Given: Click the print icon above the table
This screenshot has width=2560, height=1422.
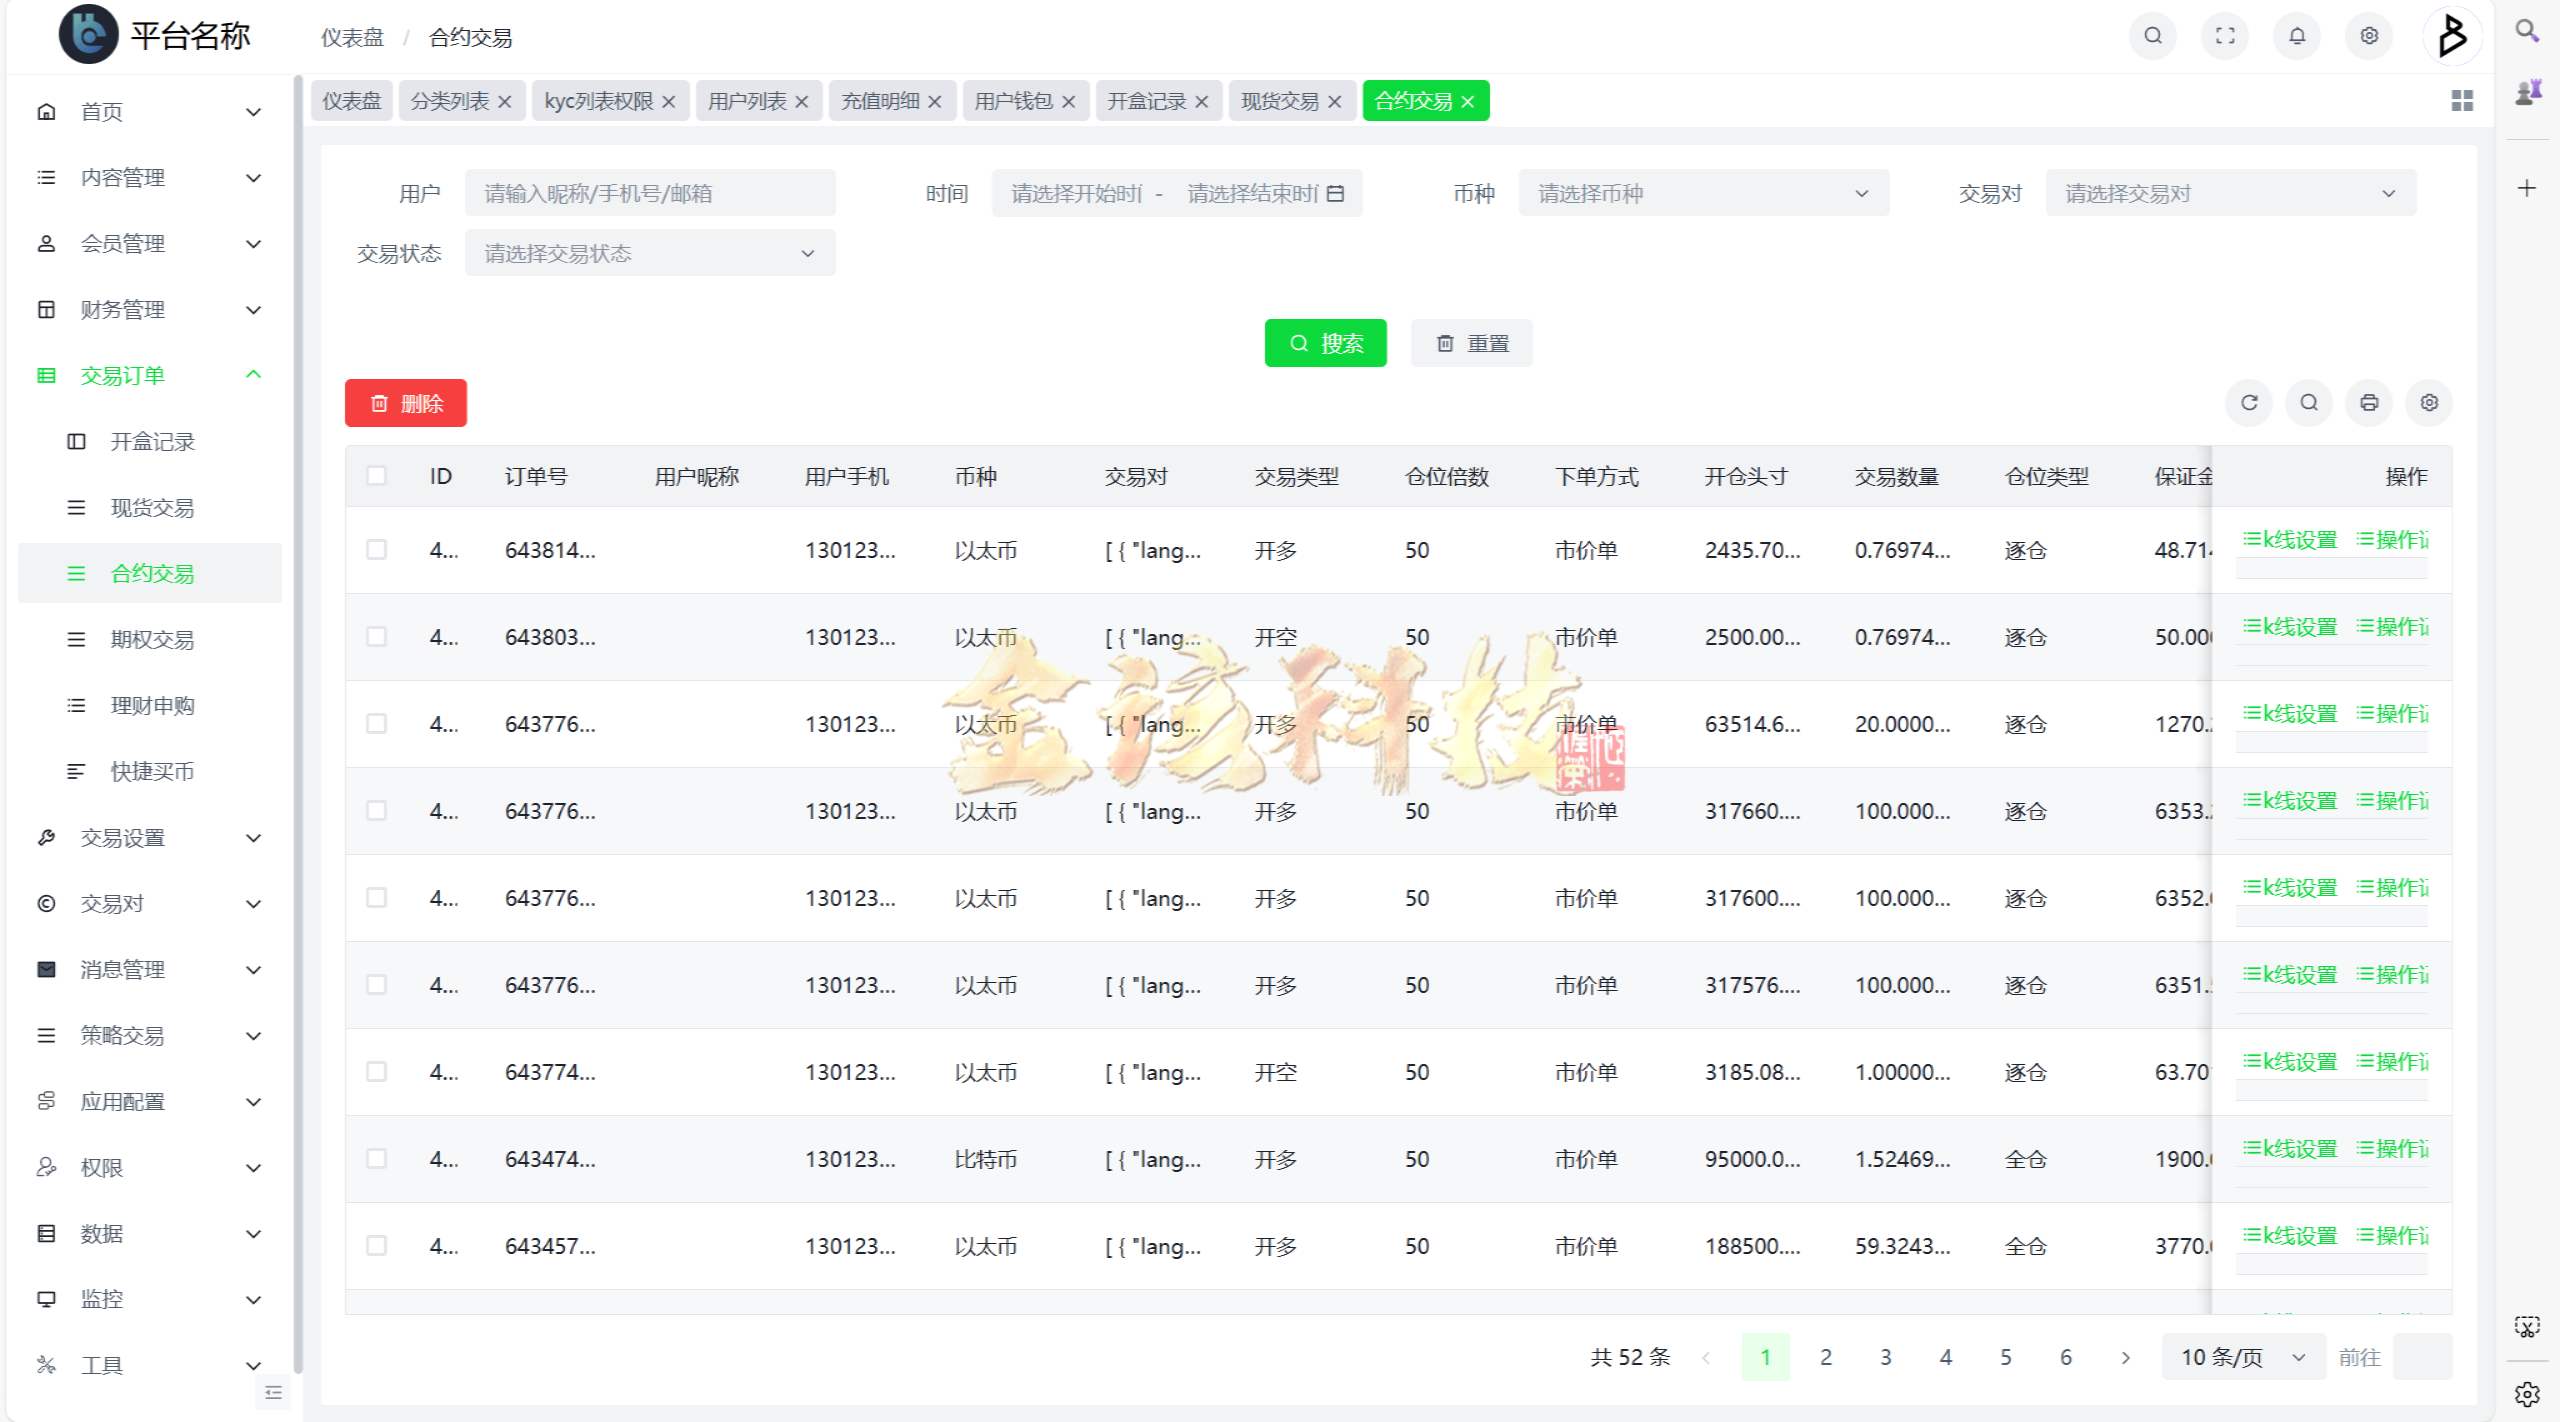Looking at the screenshot, I should point(2369,403).
